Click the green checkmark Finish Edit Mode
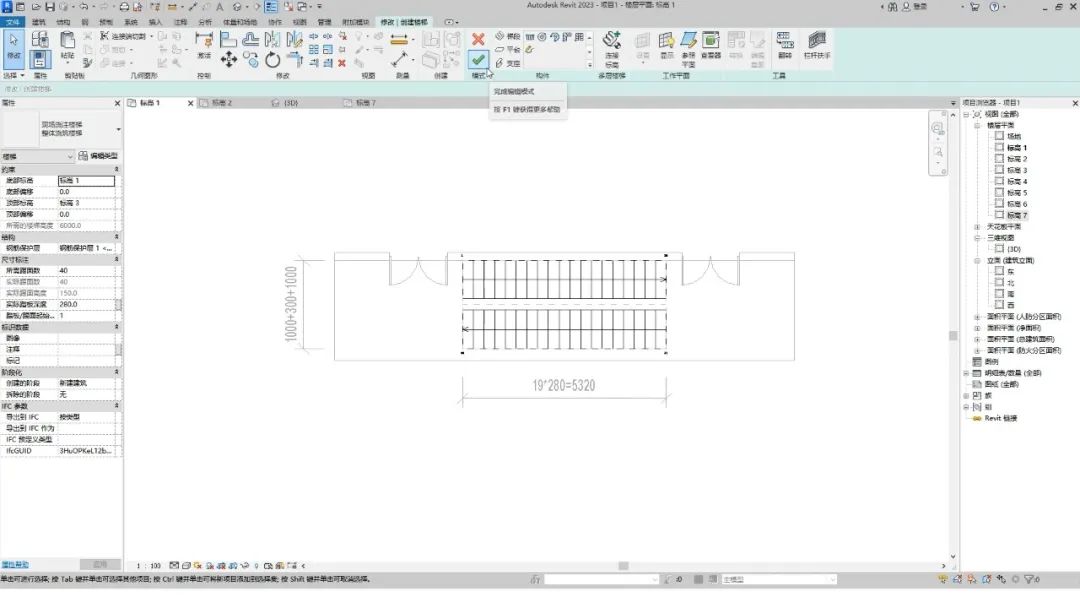Image resolution: width=1080 pixels, height=608 pixels. coord(478,60)
